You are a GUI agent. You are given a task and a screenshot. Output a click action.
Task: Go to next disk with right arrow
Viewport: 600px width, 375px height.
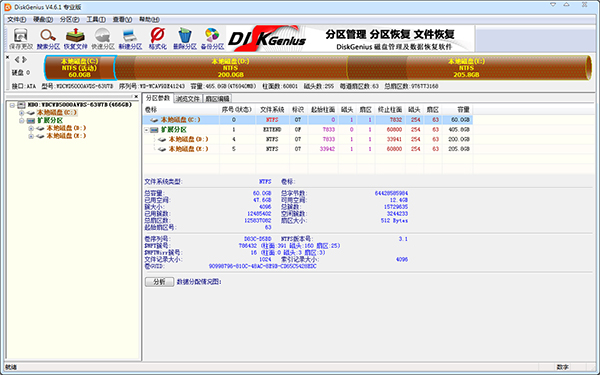pos(24,60)
